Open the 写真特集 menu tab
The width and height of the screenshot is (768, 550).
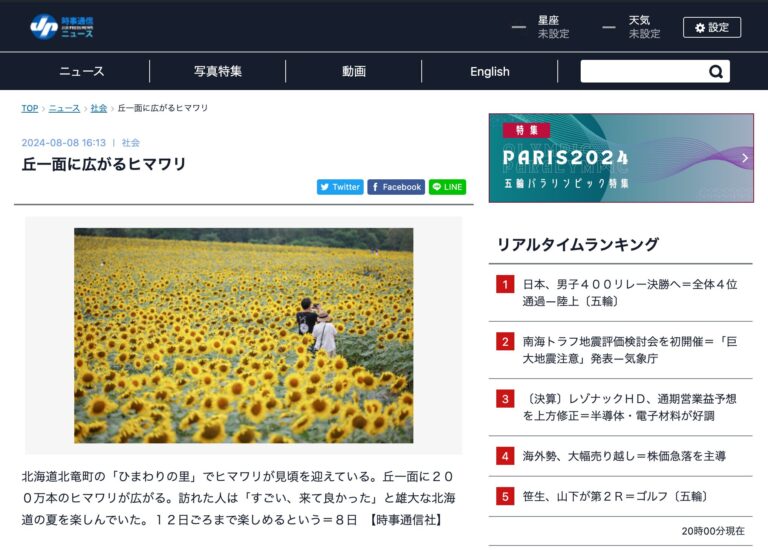click(x=218, y=72)
